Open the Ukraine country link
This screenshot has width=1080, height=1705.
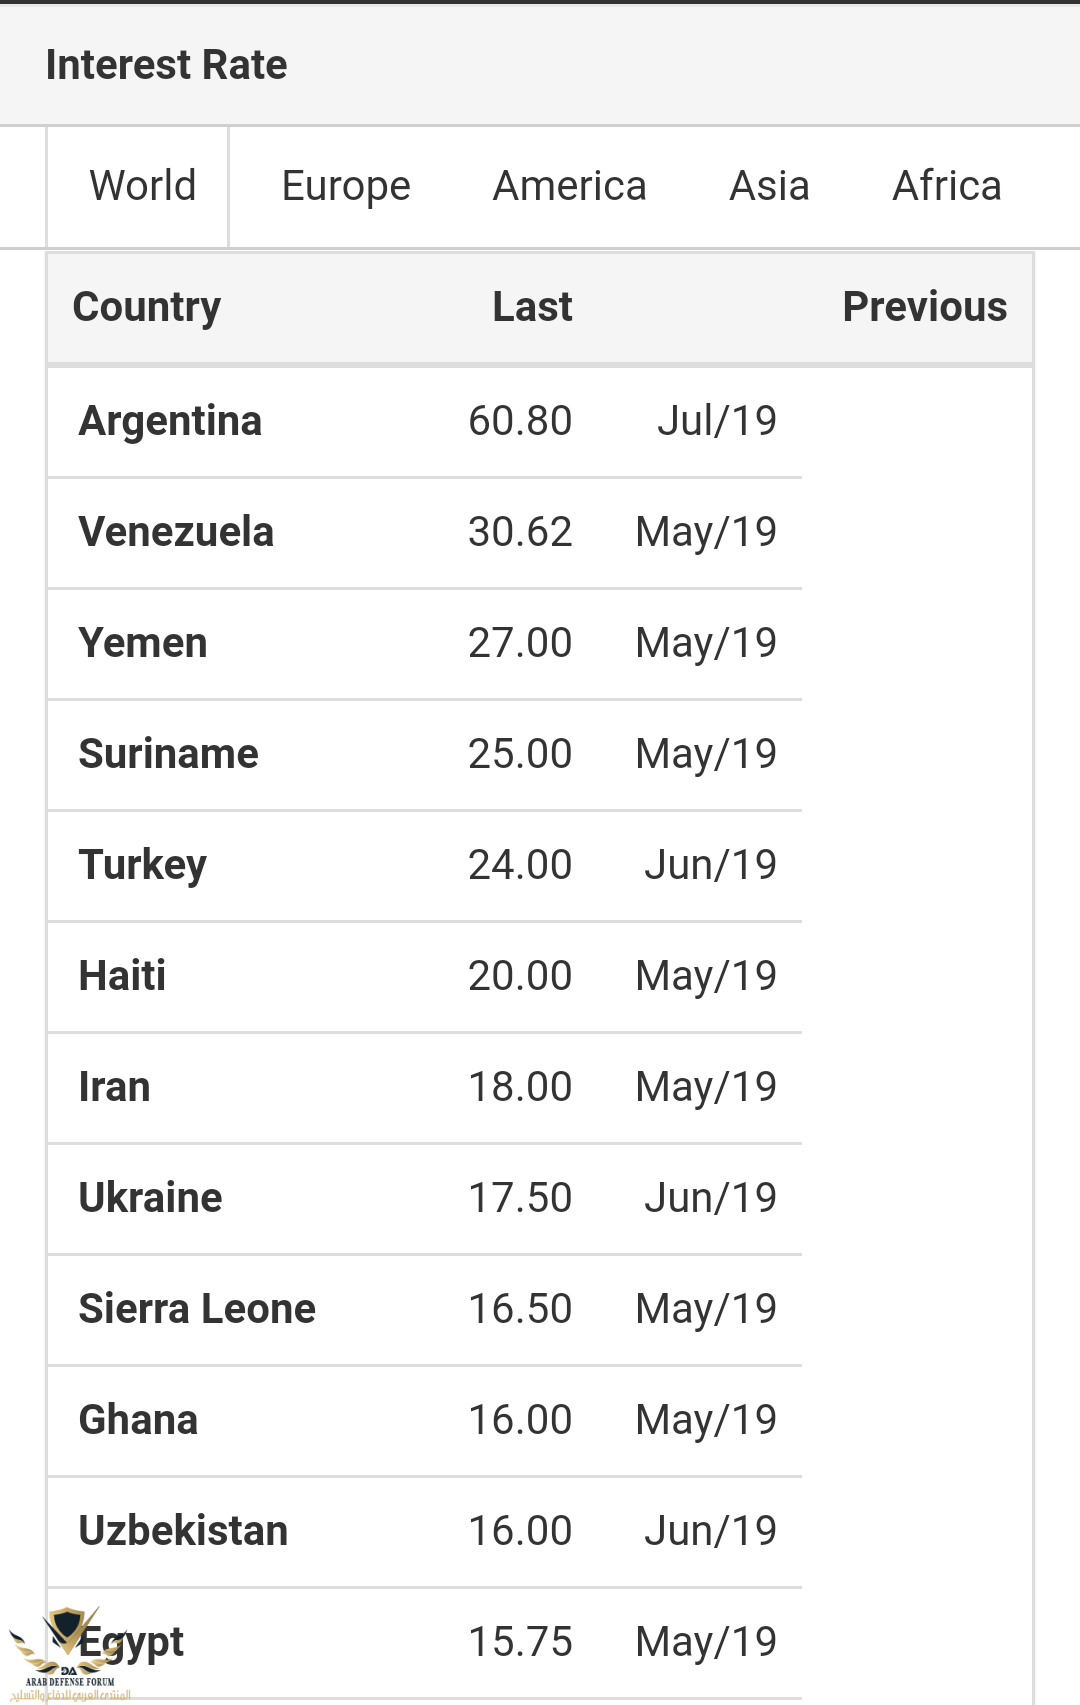point(150,1198)
